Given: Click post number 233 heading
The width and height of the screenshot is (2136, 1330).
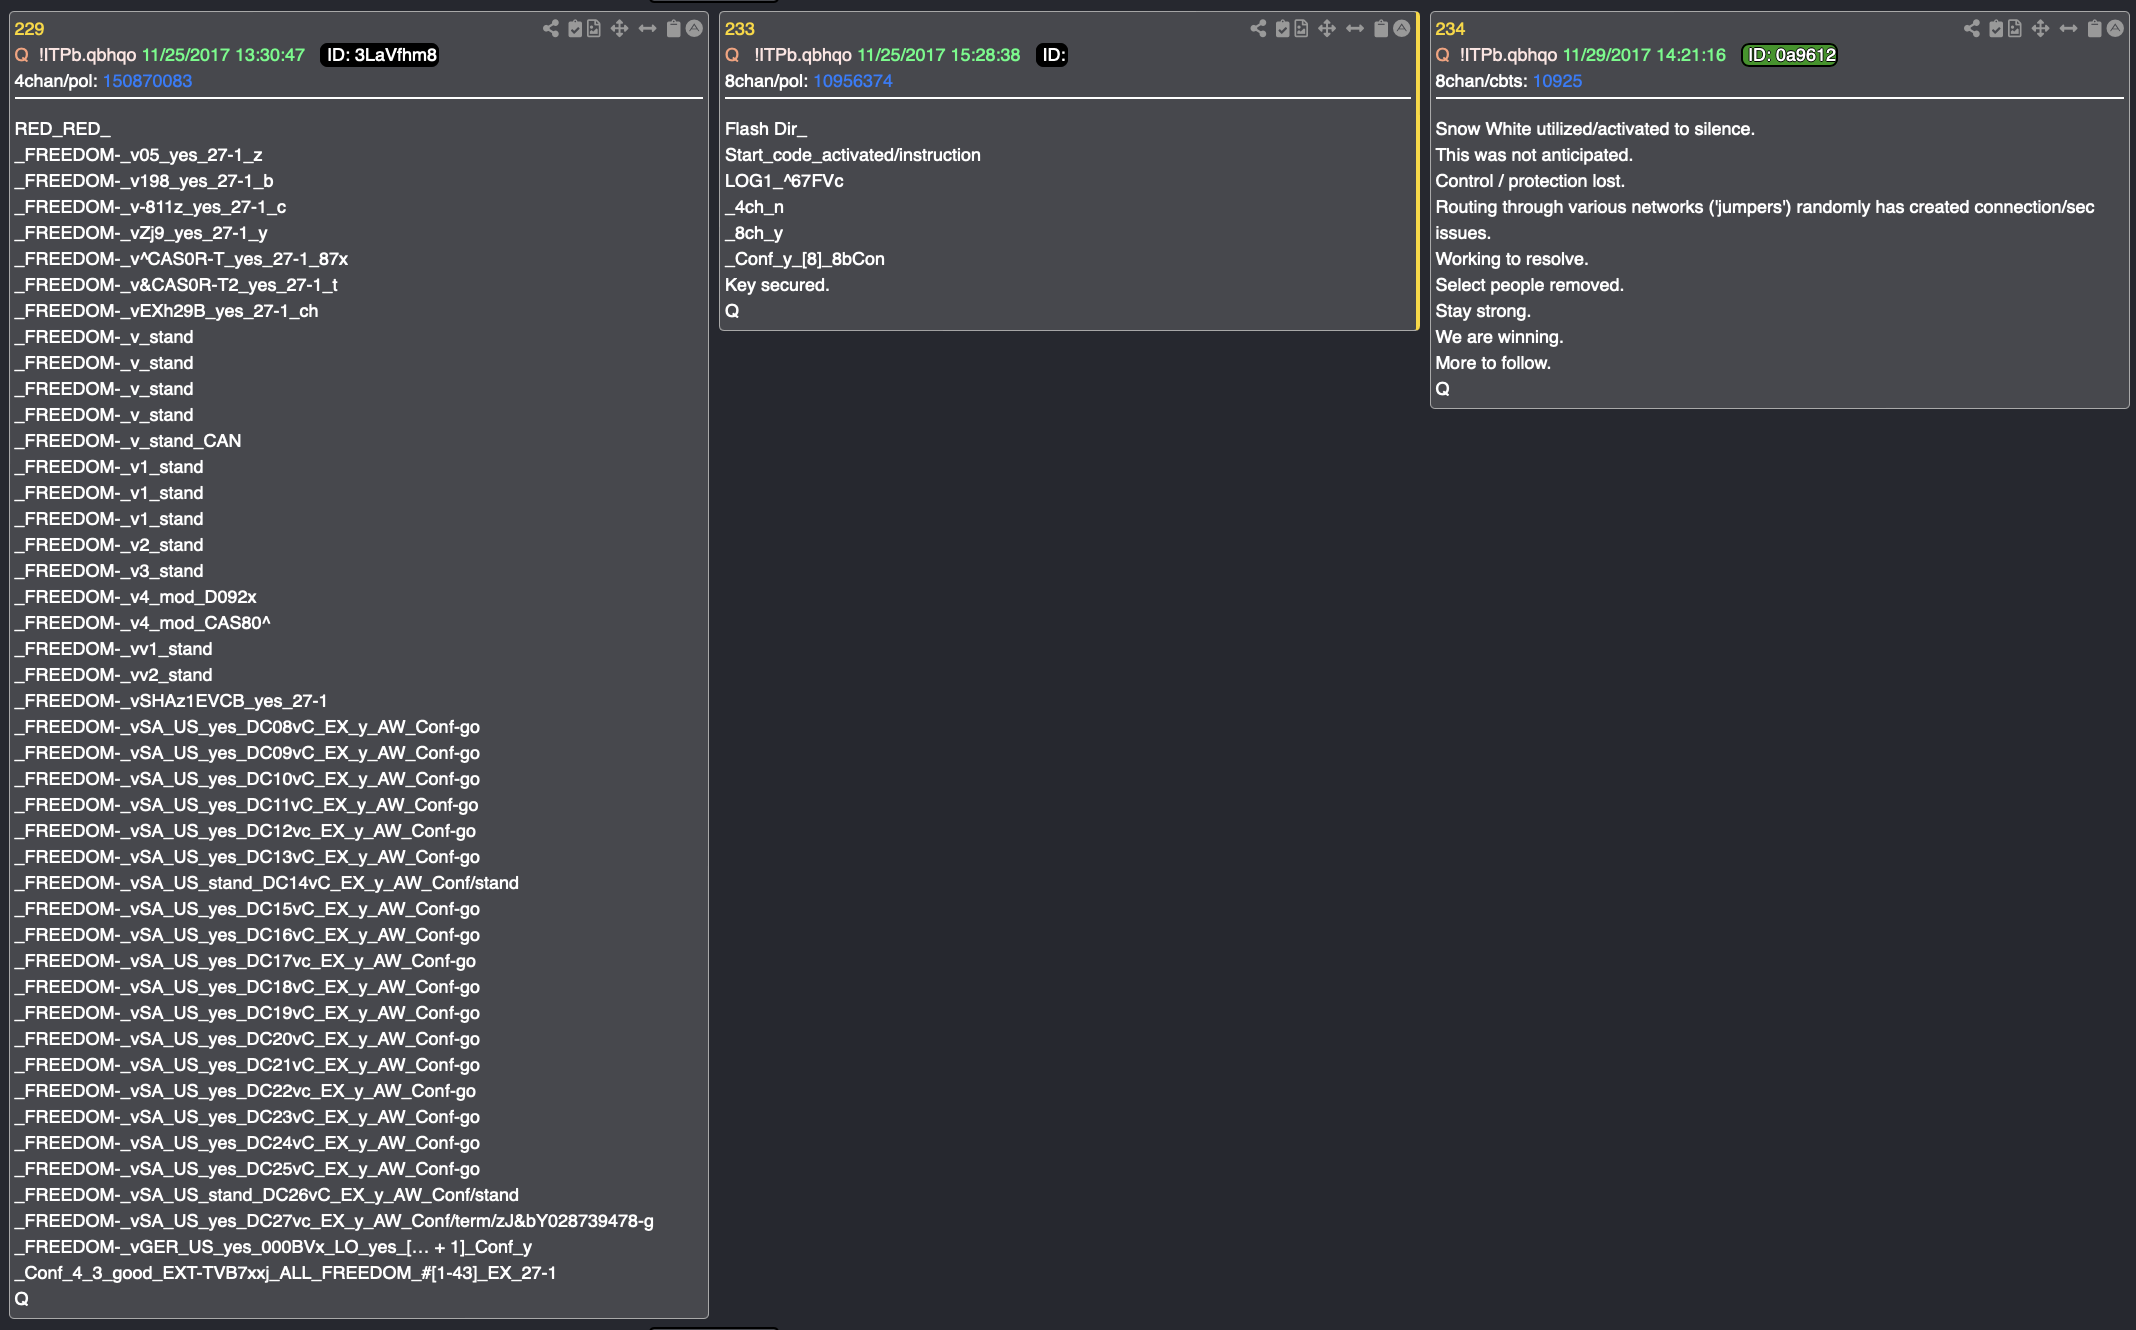Looking at the screenshot, I should click(739, 29).
